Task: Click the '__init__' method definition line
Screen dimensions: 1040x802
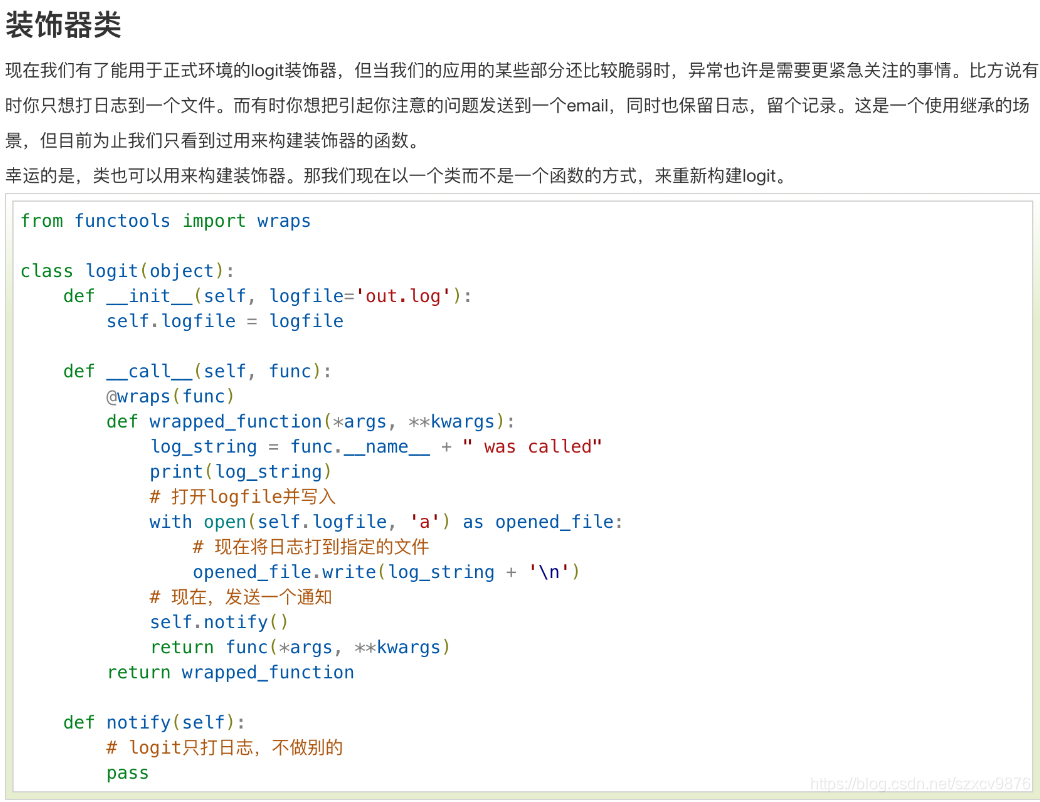Action: pyautogui.click(x=267, y=297)
